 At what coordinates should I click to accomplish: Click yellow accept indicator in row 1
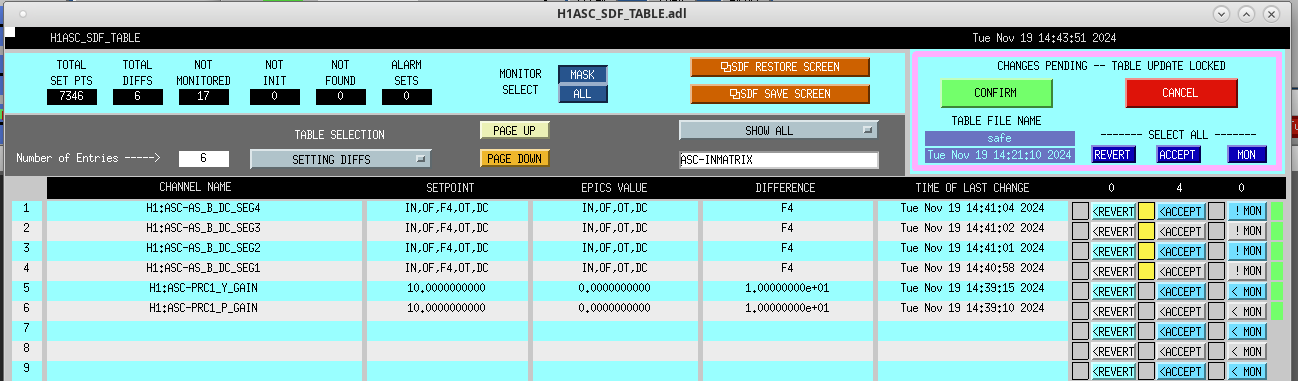(x=1146, y=211)
